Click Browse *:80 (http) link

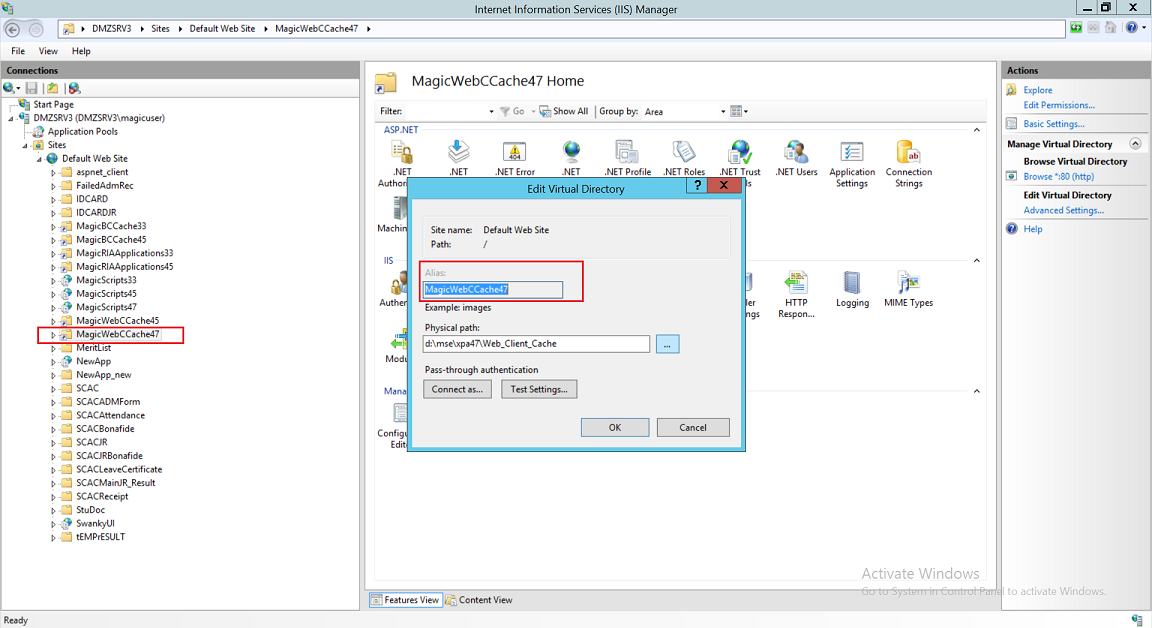1059,177
